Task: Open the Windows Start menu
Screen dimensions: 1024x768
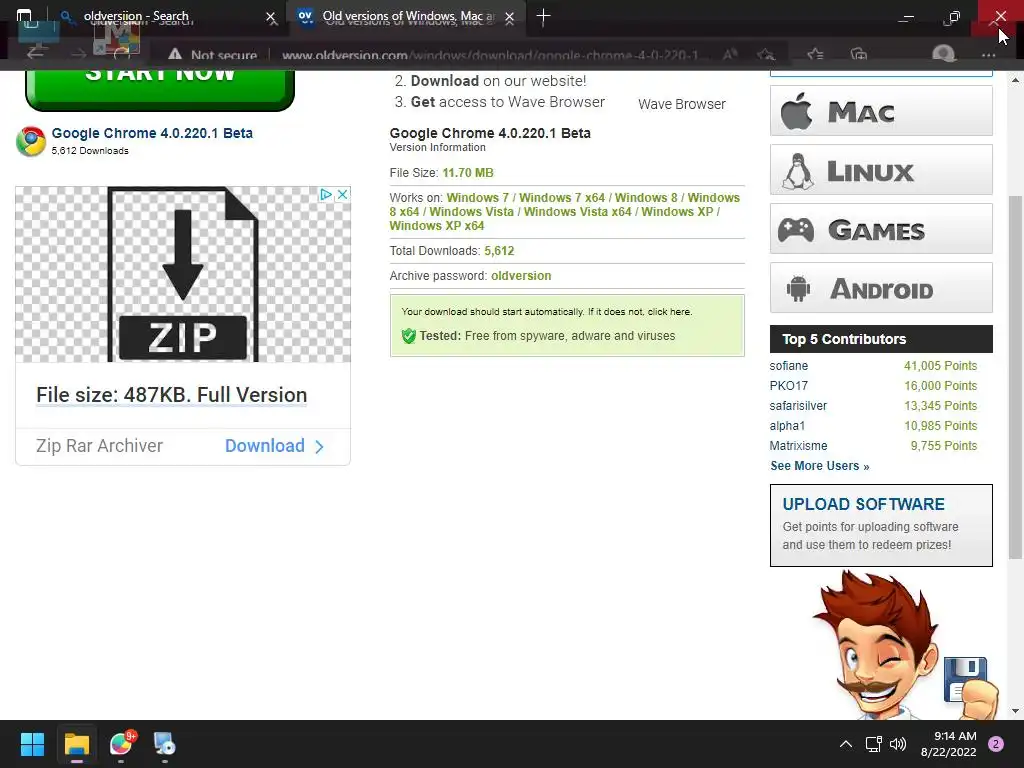Action: 32,744
